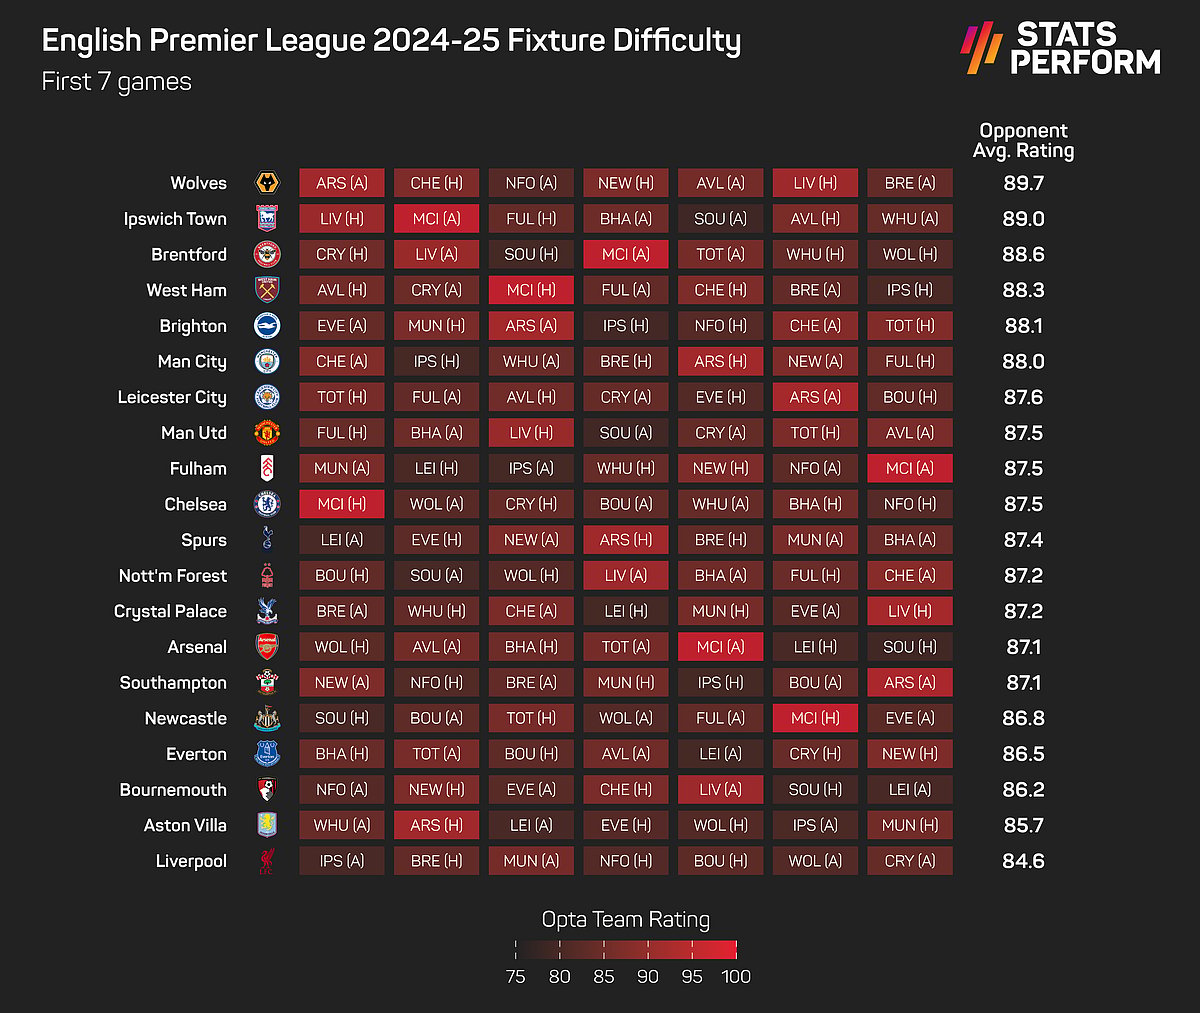
Task: Select the Arsenal club badge
Action: coord(267,647)
